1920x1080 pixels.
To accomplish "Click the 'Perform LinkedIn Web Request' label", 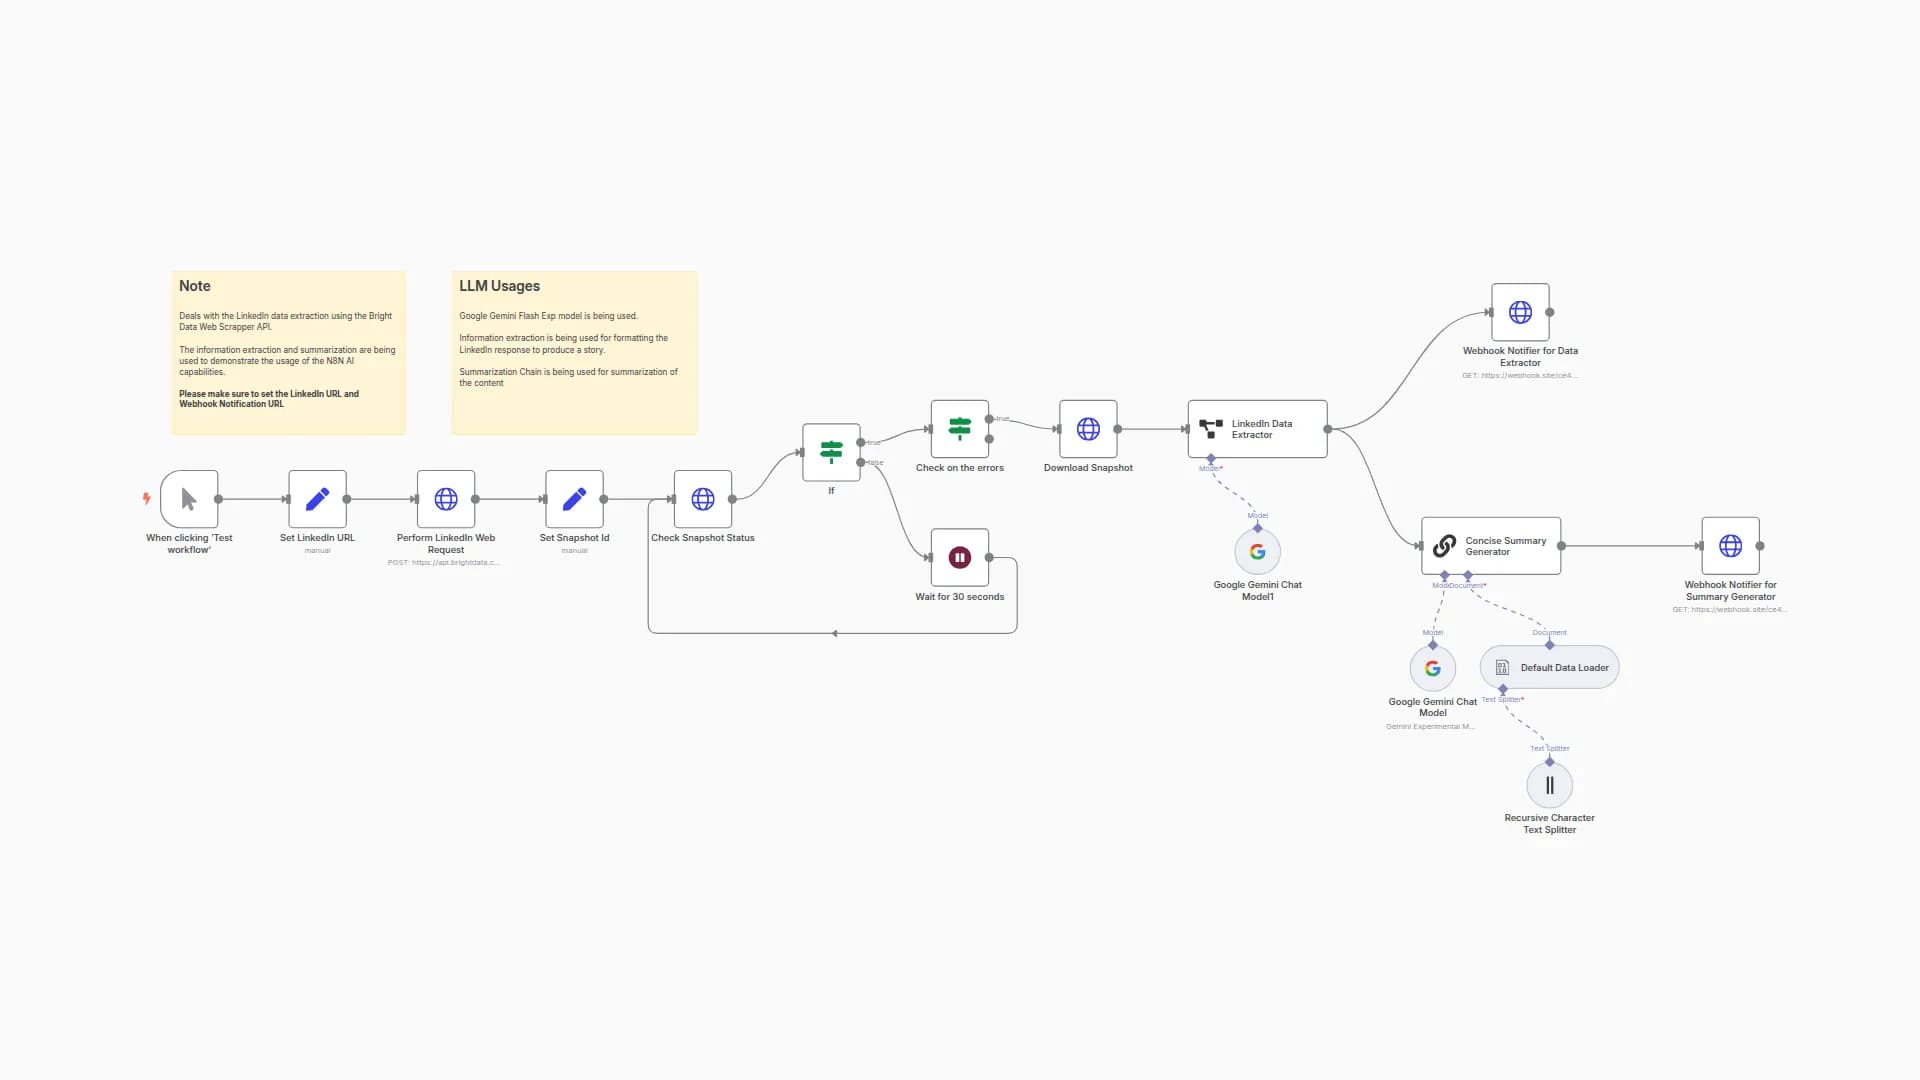I will pos(446,544).
